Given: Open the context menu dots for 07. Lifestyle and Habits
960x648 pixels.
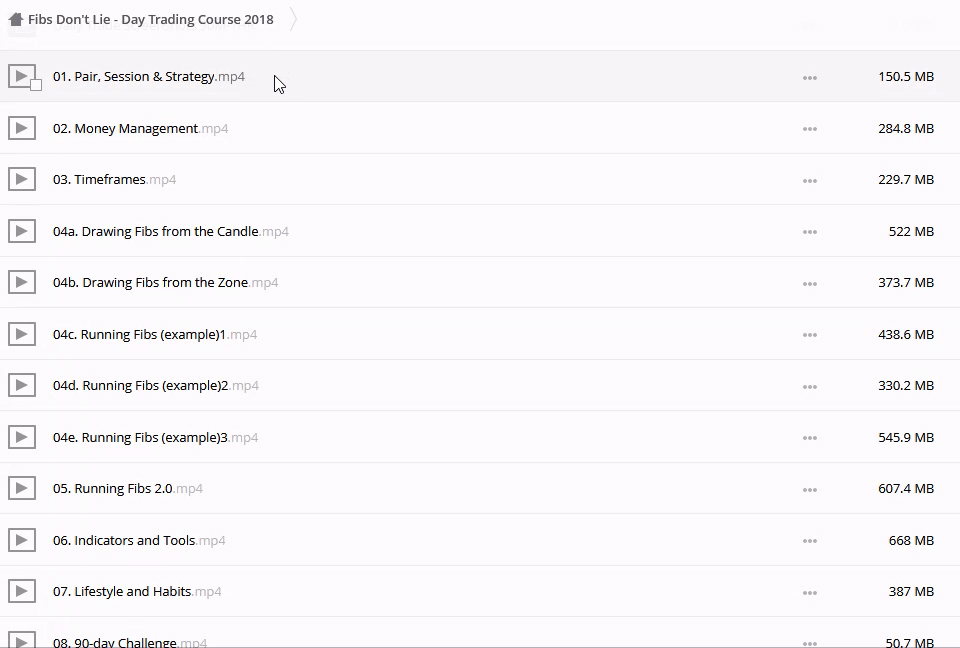Looking at the screenshot, I should point(810,592).
